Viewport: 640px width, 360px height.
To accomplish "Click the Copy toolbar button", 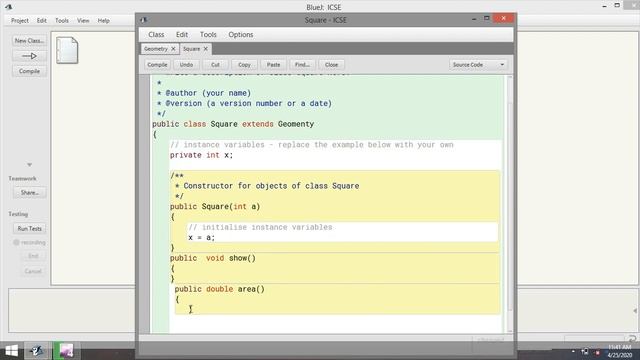I will point(244,64).
